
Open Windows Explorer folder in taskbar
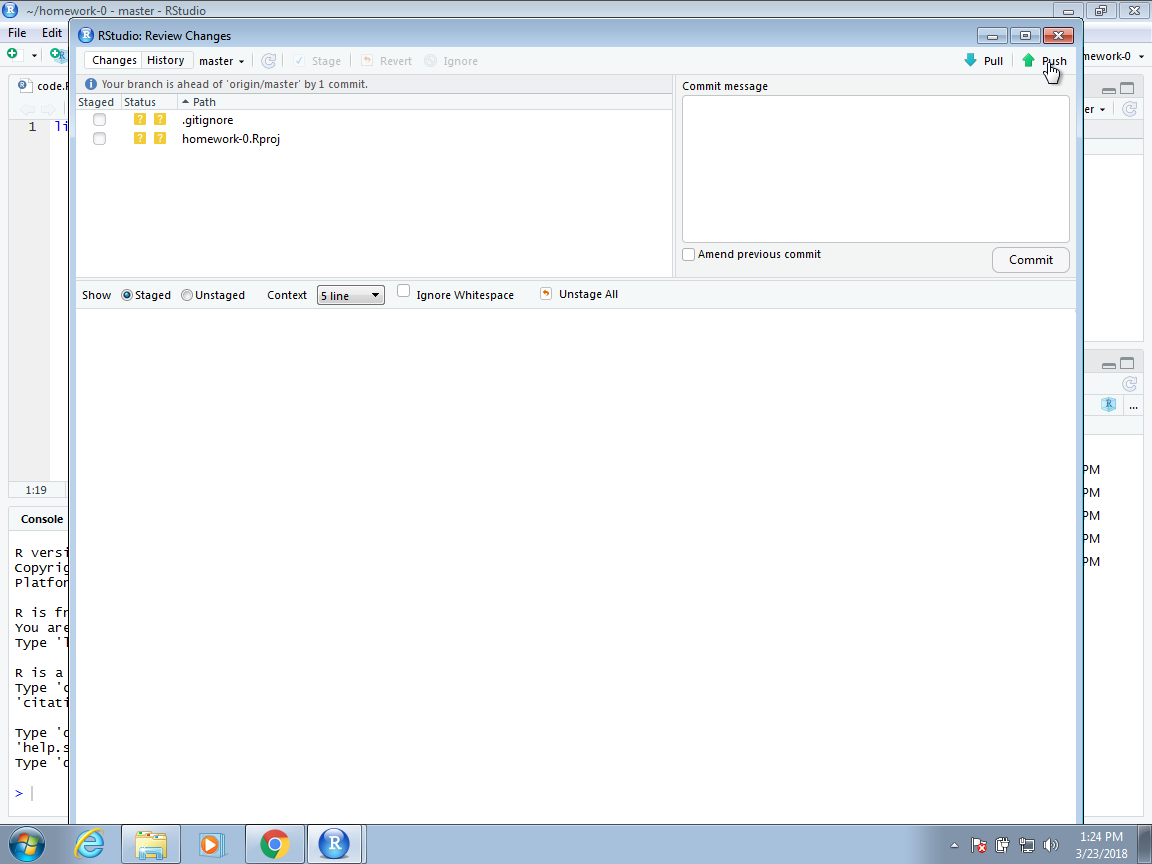click(151, 844)
